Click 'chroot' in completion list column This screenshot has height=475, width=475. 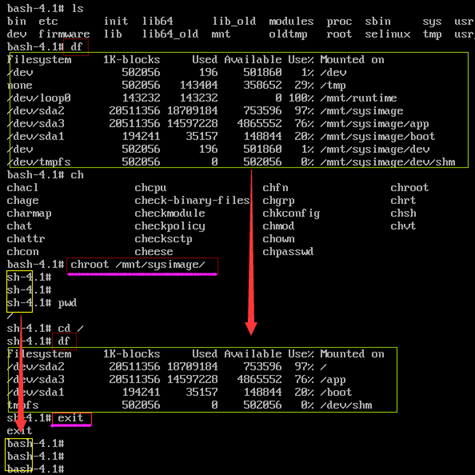tap(409, 188)
